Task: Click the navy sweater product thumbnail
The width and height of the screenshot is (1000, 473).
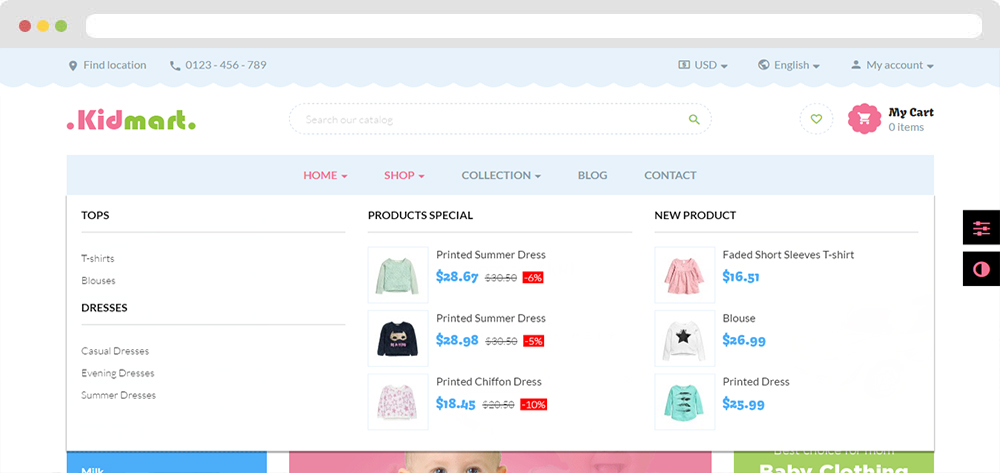Action: coord(398,338)
